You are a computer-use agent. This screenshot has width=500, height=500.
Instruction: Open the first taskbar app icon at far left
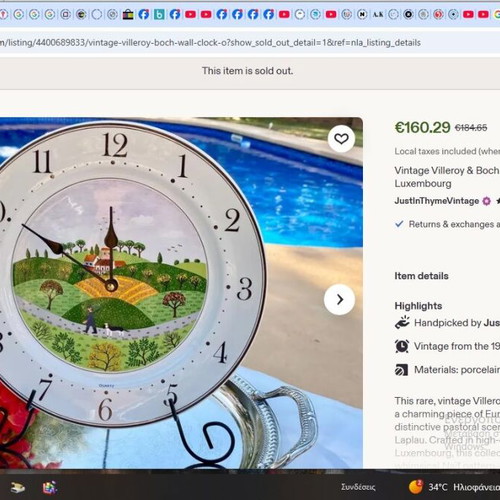(x=18, y=488)
